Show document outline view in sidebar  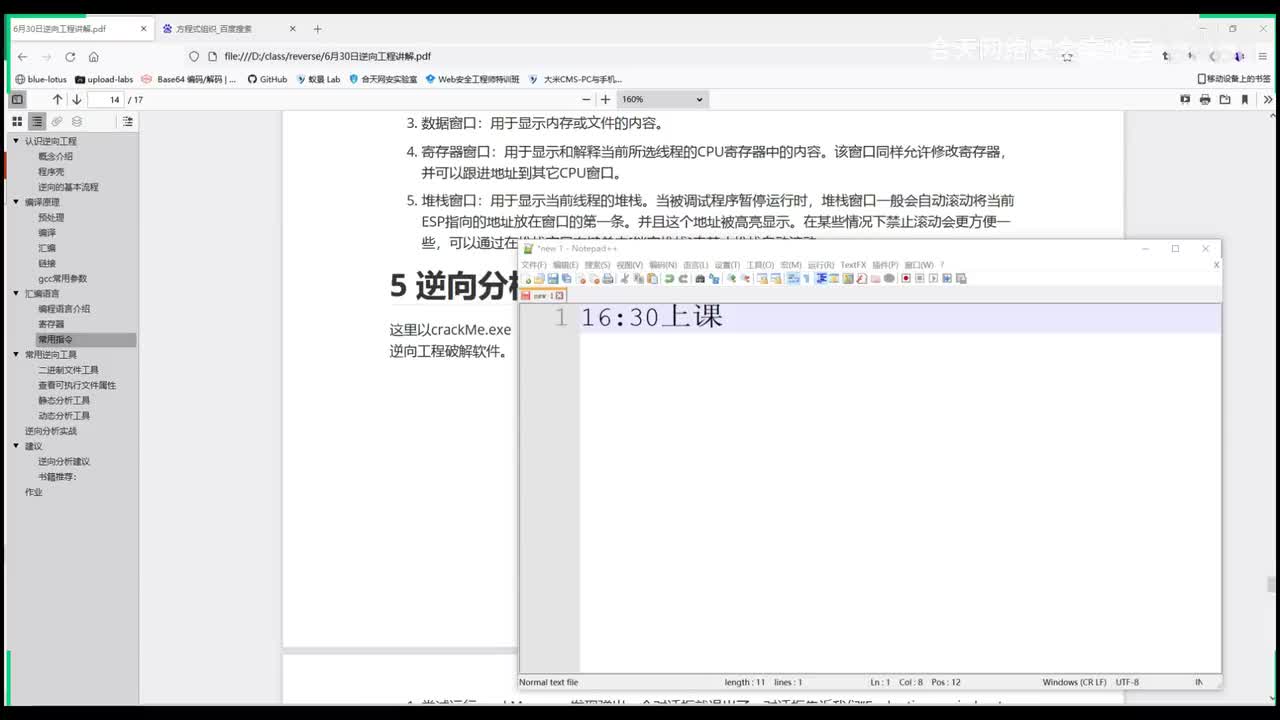37,121
